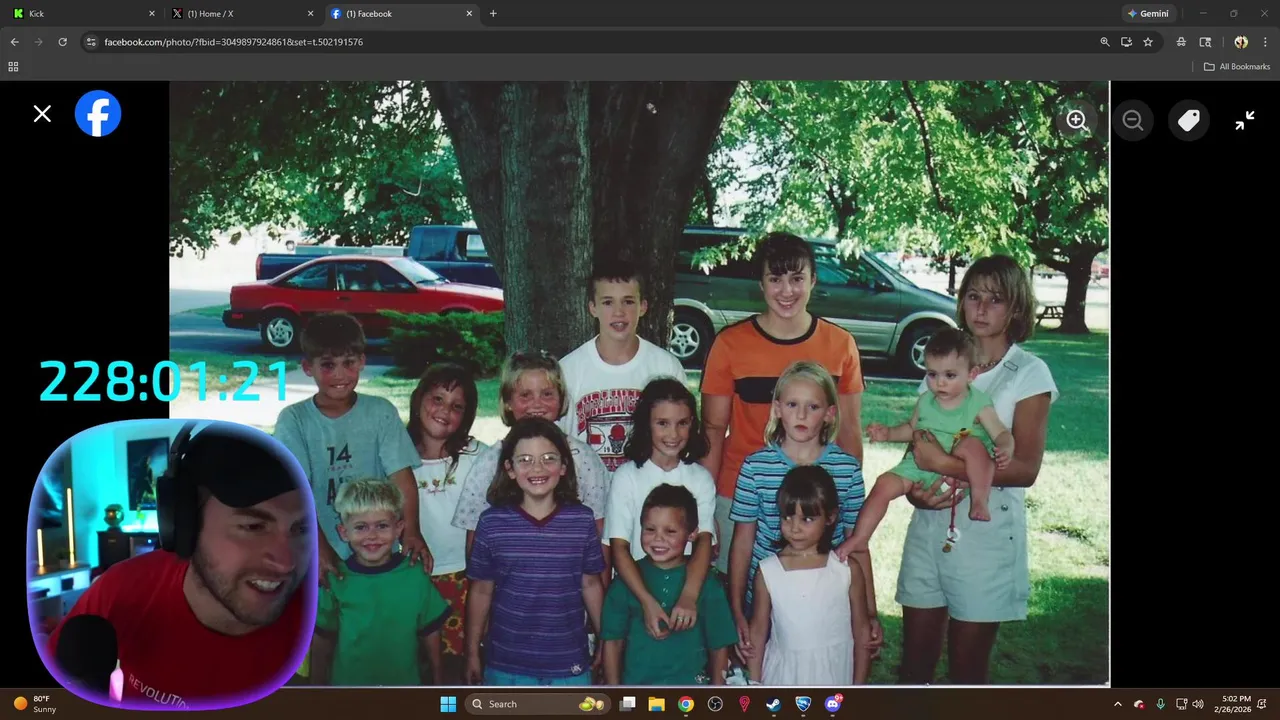Open the weather widget showing 80°F Sunny
This screenshot has height=720, width=1280.
(x=35, y=704)
